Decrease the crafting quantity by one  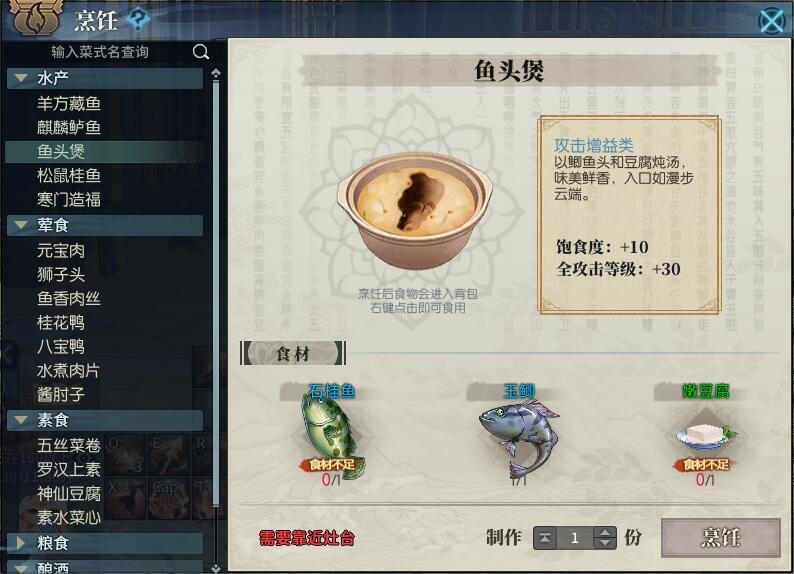(x=605, y=544)
